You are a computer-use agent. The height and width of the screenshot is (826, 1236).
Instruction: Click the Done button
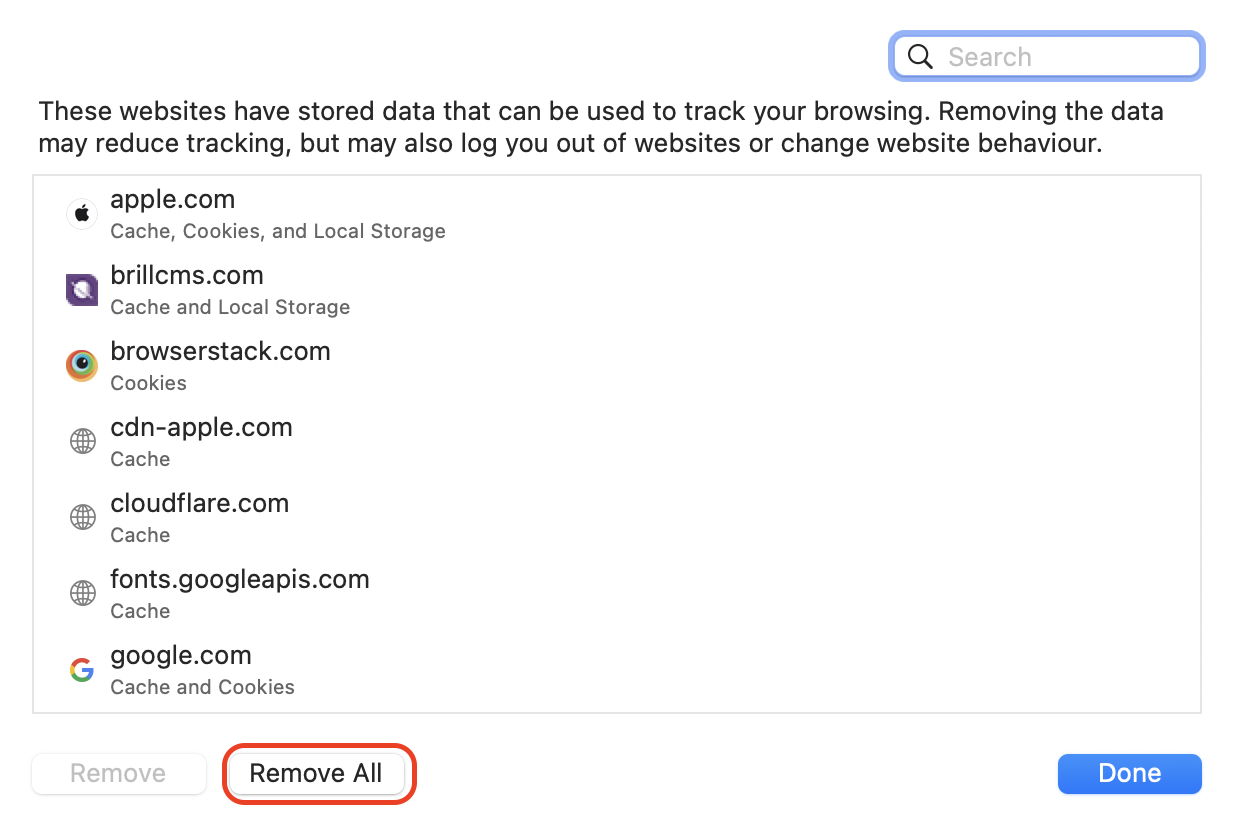(x=1129, y=773)
